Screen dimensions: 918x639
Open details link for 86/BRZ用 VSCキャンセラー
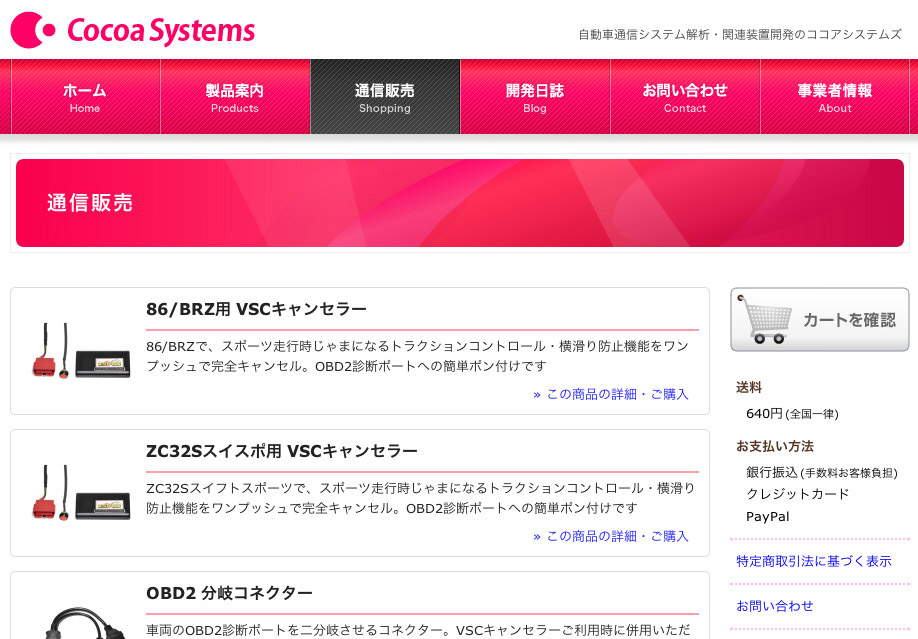tap(611, 394)
